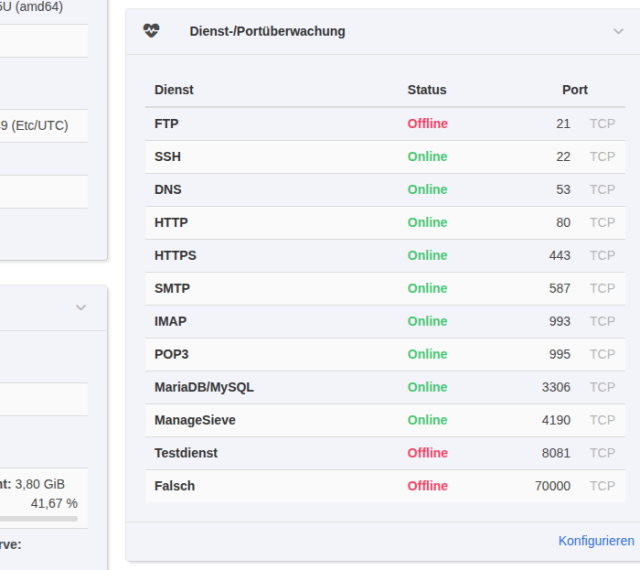Click the 3,80 GiB memory value

[x=40, y=484]
